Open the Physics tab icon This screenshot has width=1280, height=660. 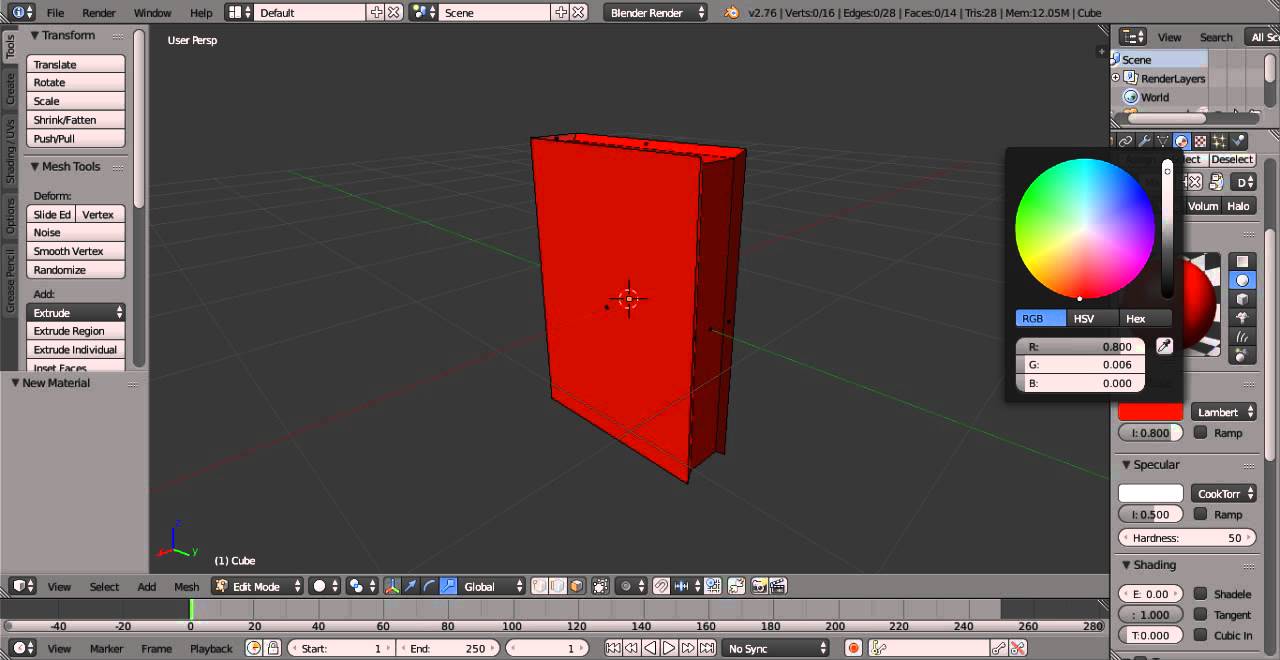pyautogui.click(x=1238, y=141)
